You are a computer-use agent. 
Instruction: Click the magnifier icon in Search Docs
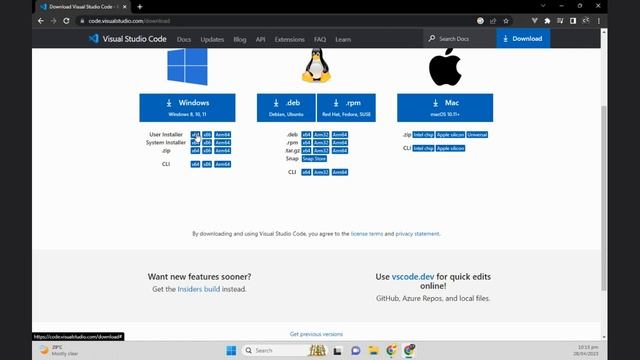pyautogui.click(x=431, y=38)
